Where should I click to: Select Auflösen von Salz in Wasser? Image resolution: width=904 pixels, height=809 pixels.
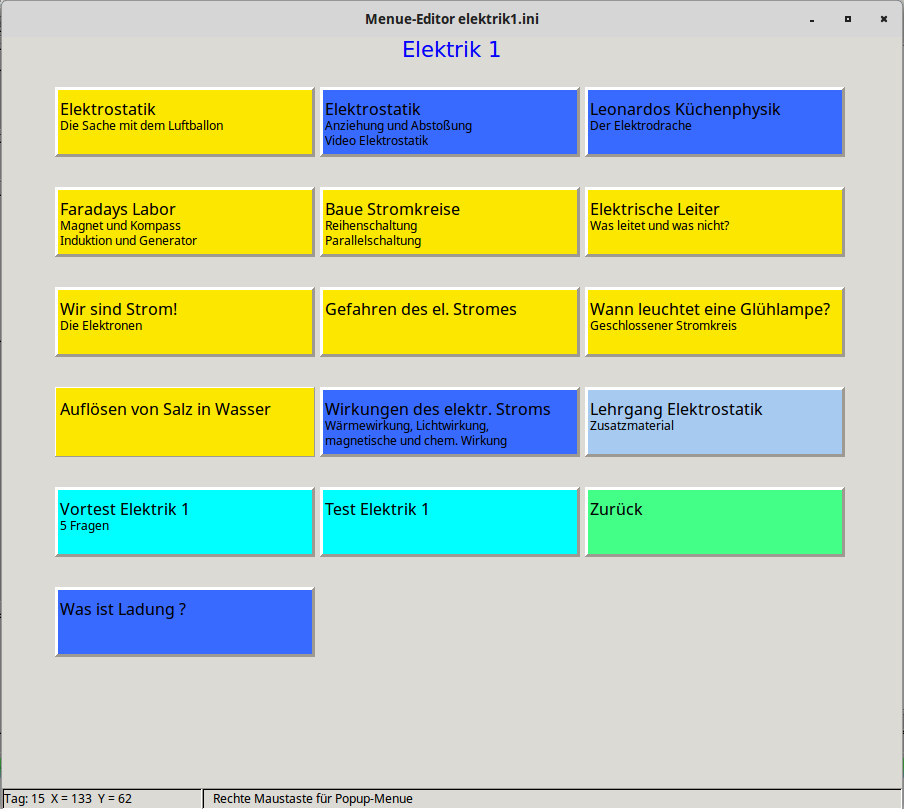(x=184, y=421)
